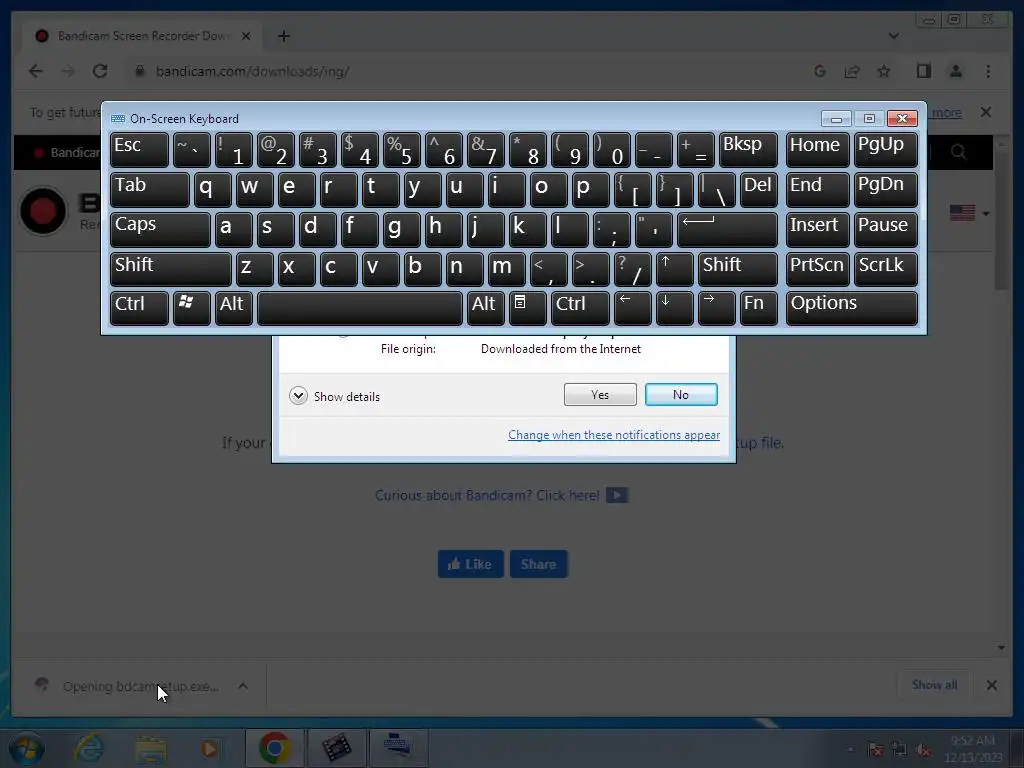The image size is (1024, 768).
Task: Click the space bar on On-Screen Keyboard
Action: [359, 308]
